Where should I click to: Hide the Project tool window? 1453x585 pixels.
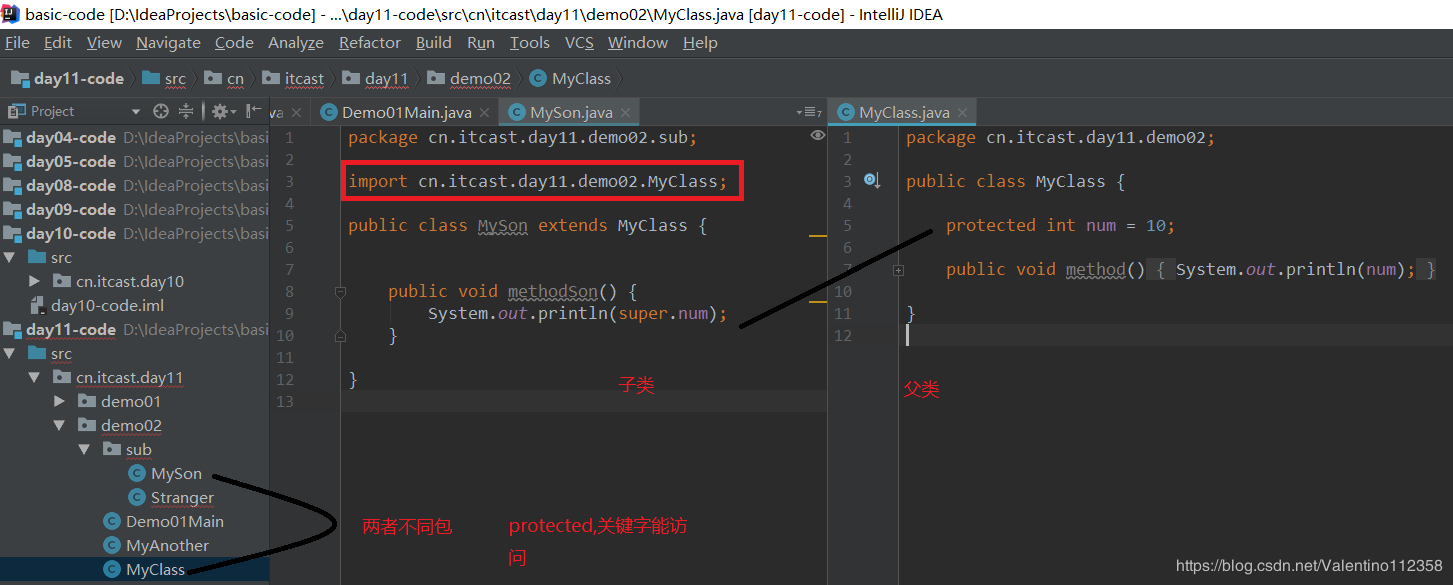point(255,111)
